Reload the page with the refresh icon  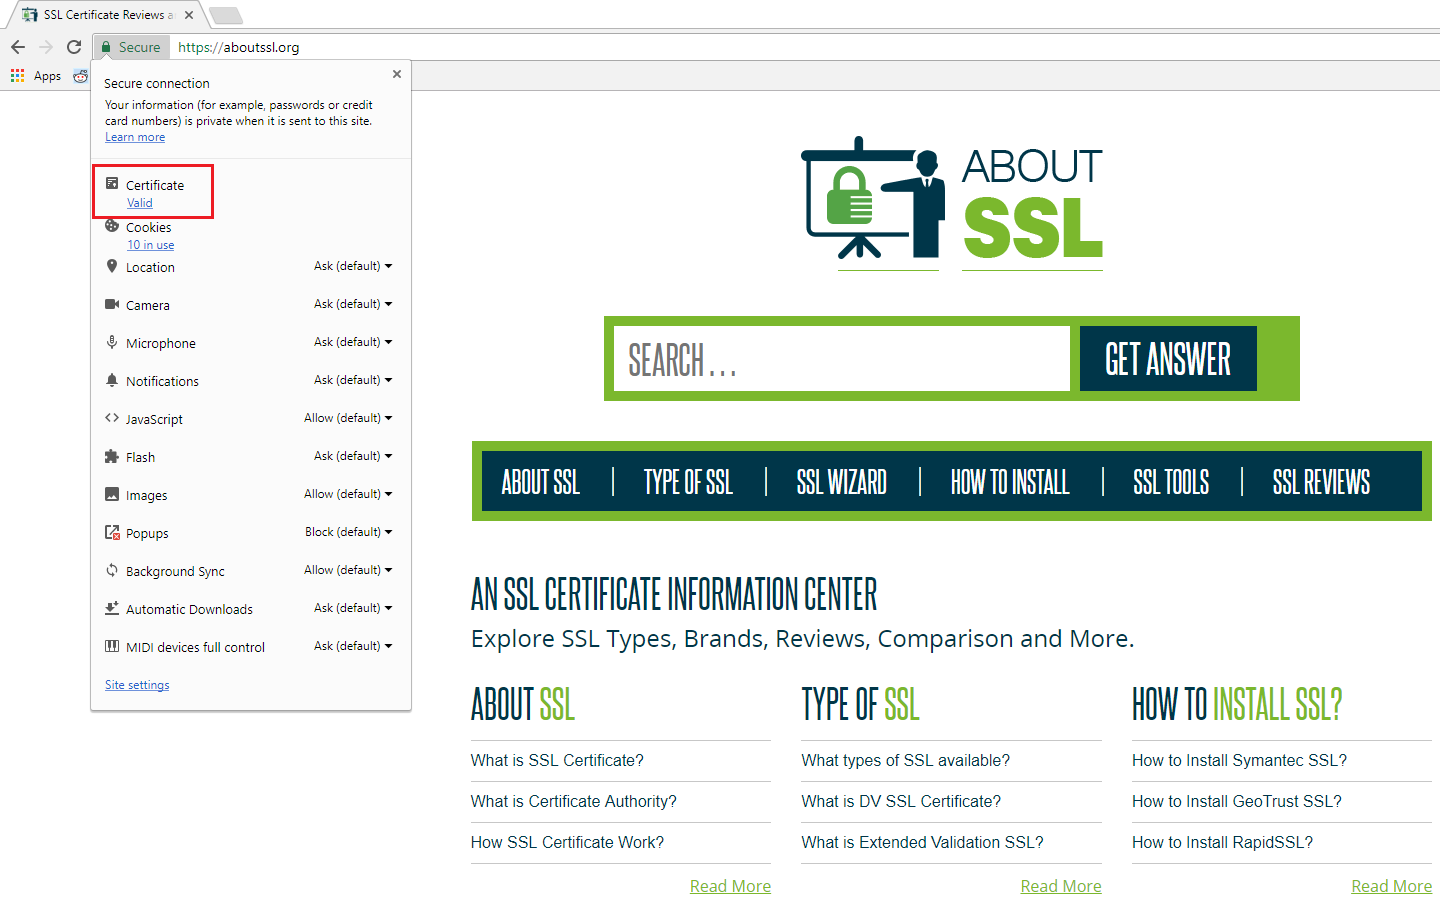pos(74,47)
